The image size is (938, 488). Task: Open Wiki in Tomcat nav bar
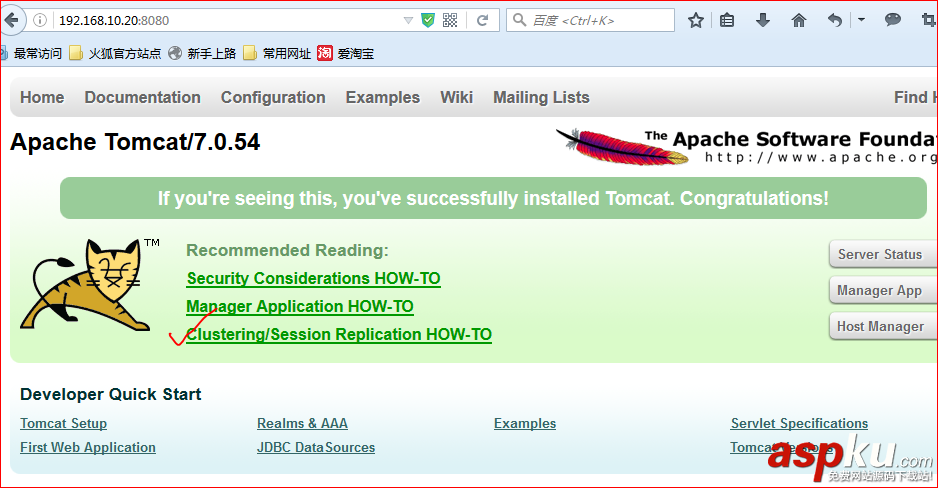coord(456,97)
